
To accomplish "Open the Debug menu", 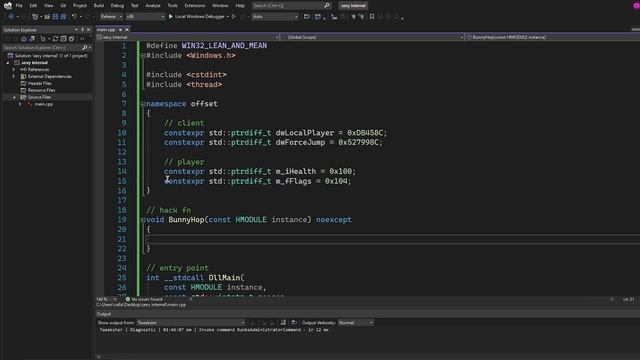I will tap(117, 6).
